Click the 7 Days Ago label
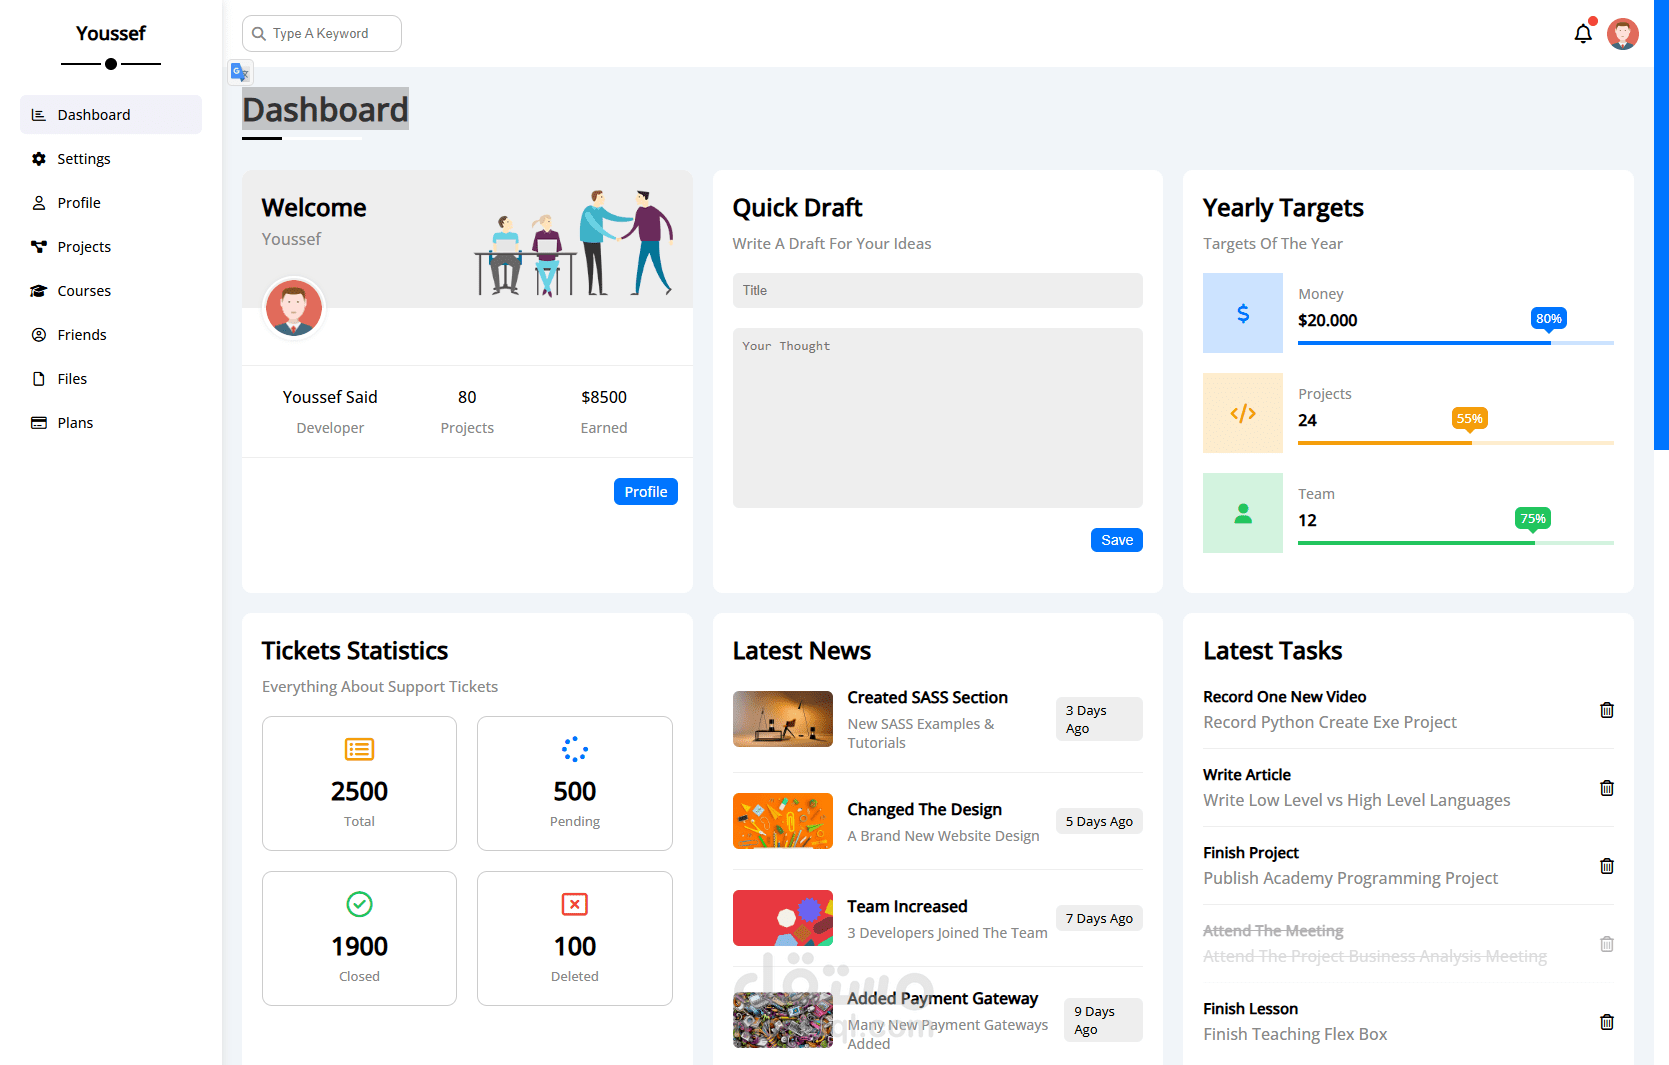1669x1065 pixels. (x=1099, y=918)
